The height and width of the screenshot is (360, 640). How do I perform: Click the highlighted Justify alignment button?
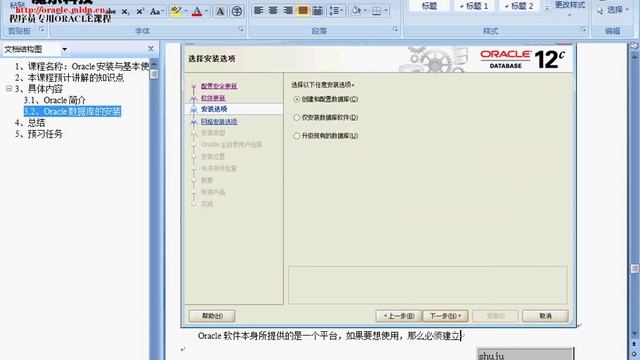coord(302,11)
